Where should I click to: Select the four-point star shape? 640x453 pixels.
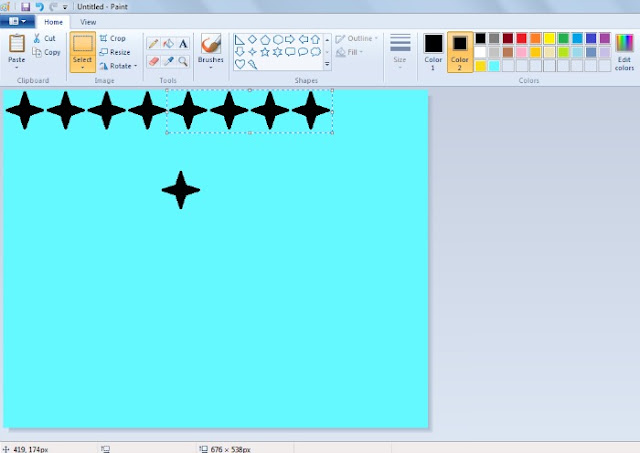click(x=253, y=52)
